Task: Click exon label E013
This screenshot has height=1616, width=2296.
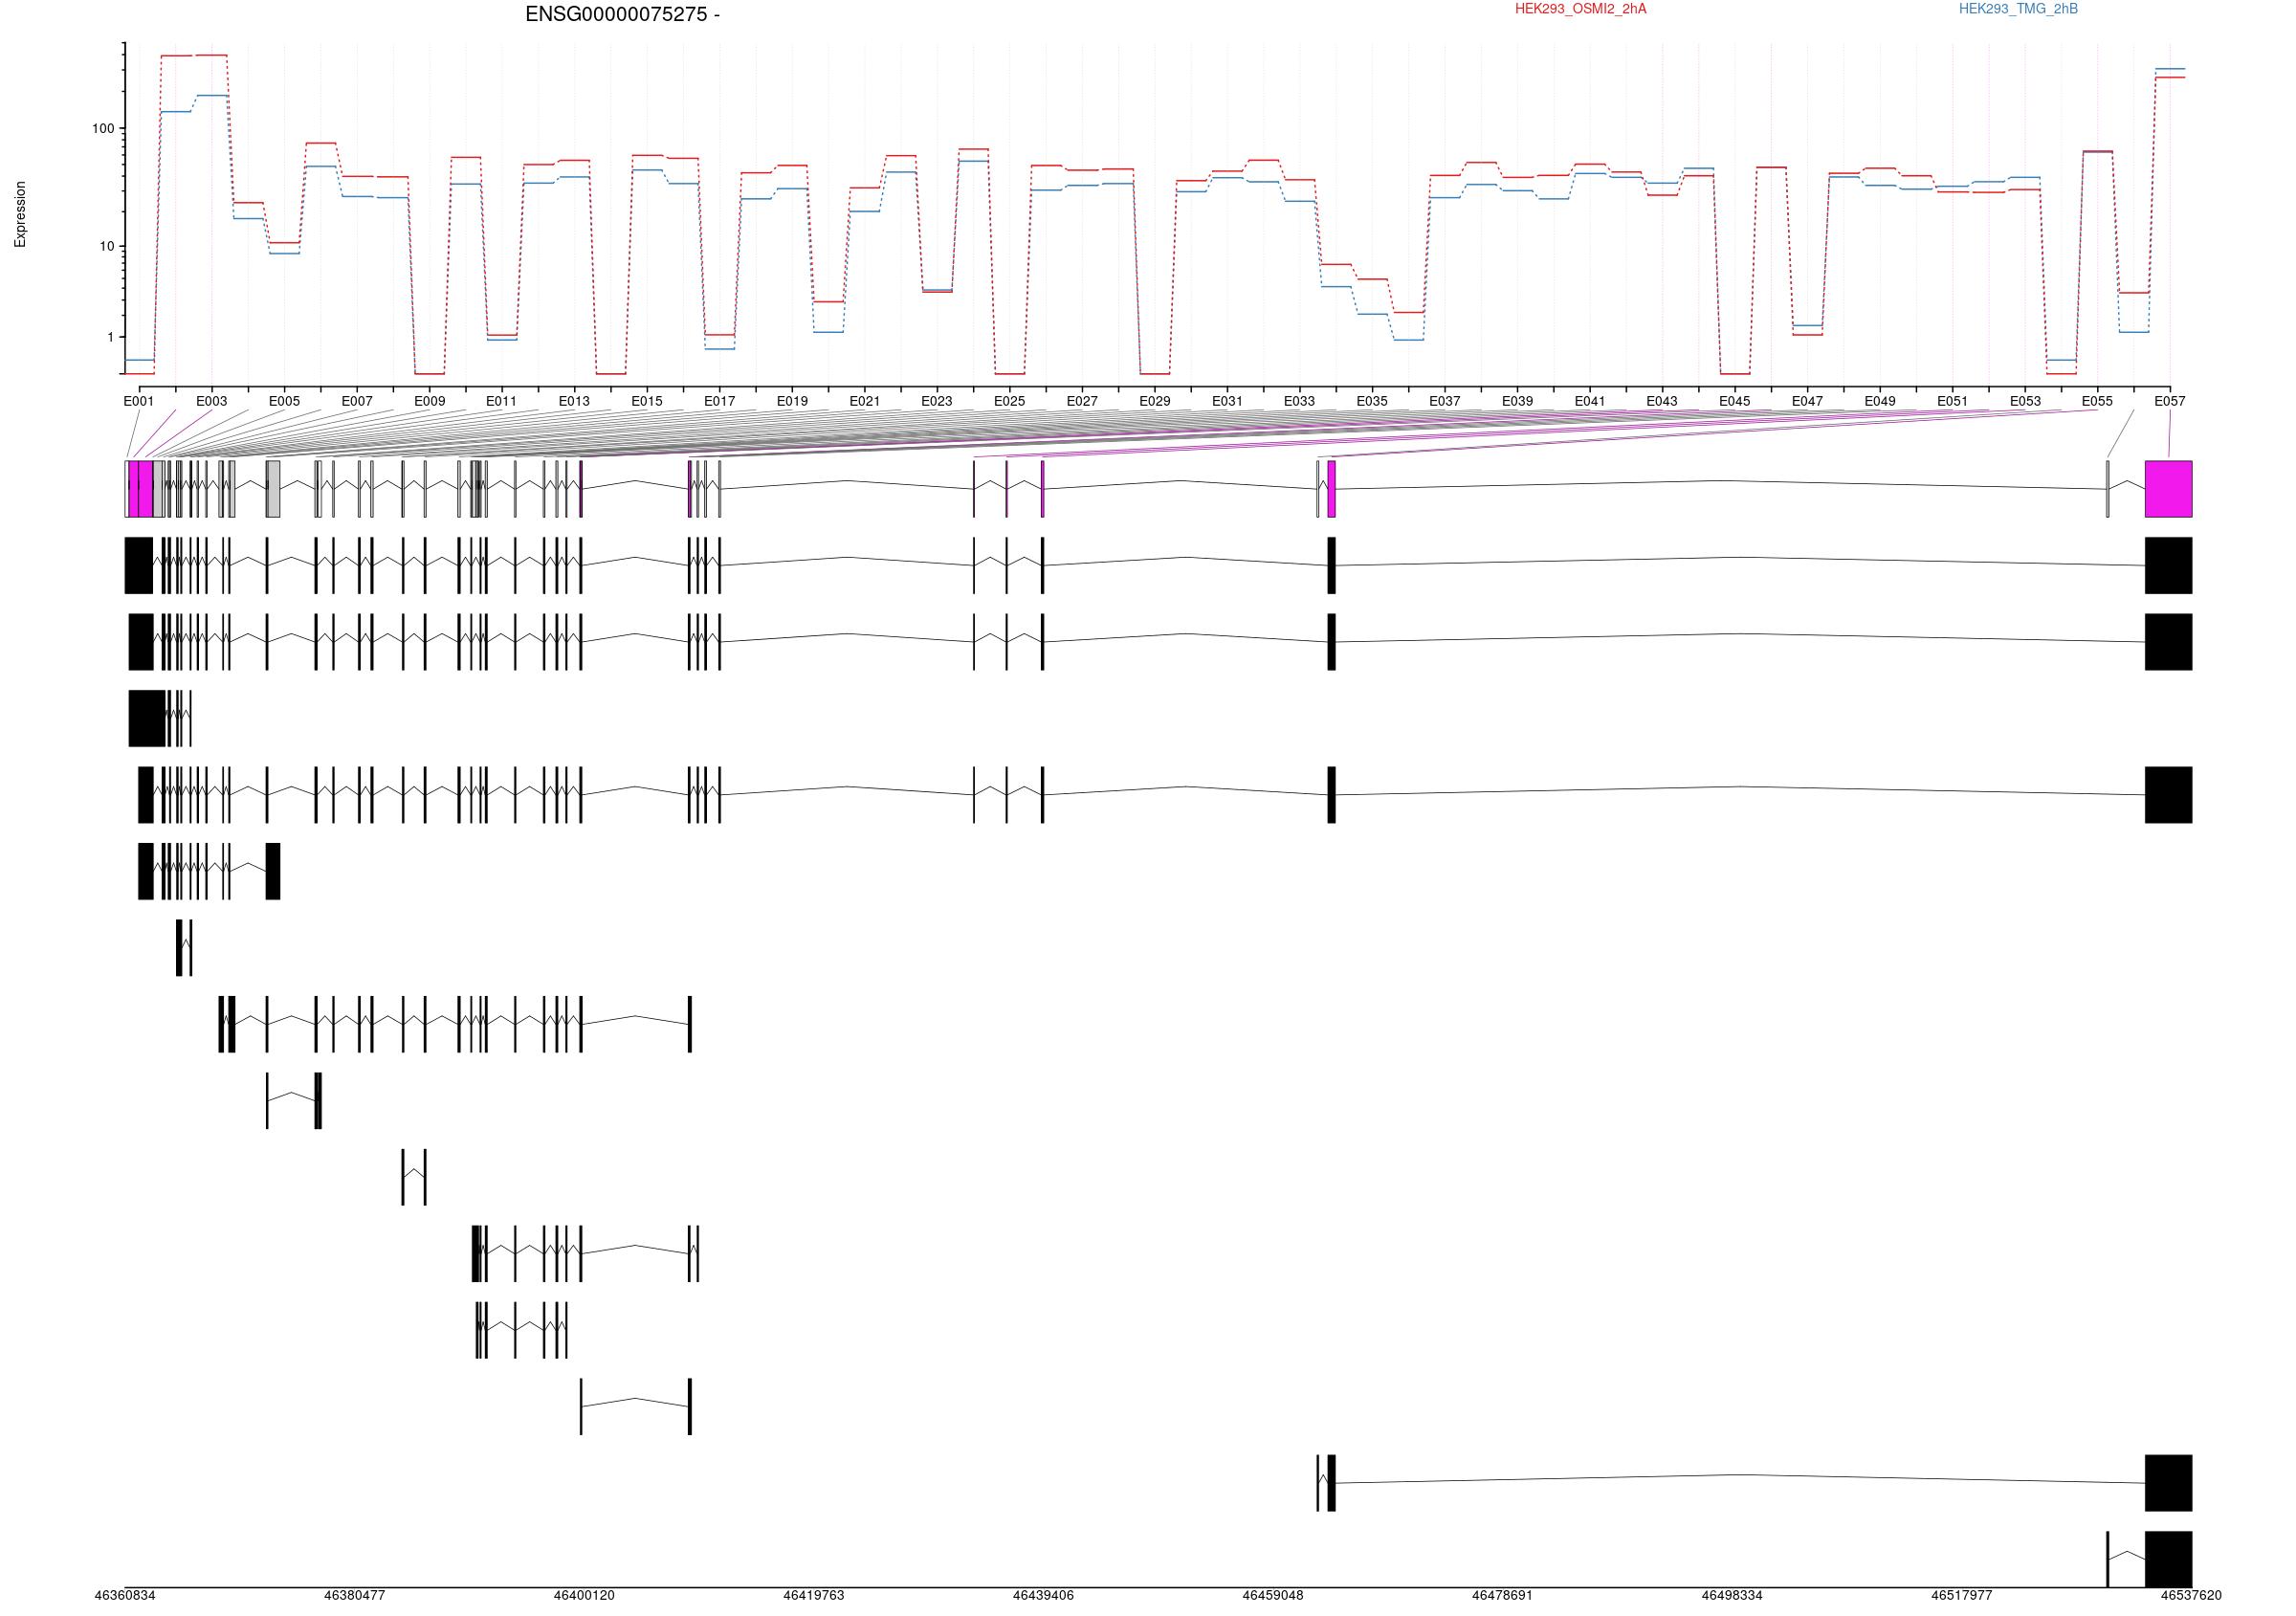Action: point(574,401)
